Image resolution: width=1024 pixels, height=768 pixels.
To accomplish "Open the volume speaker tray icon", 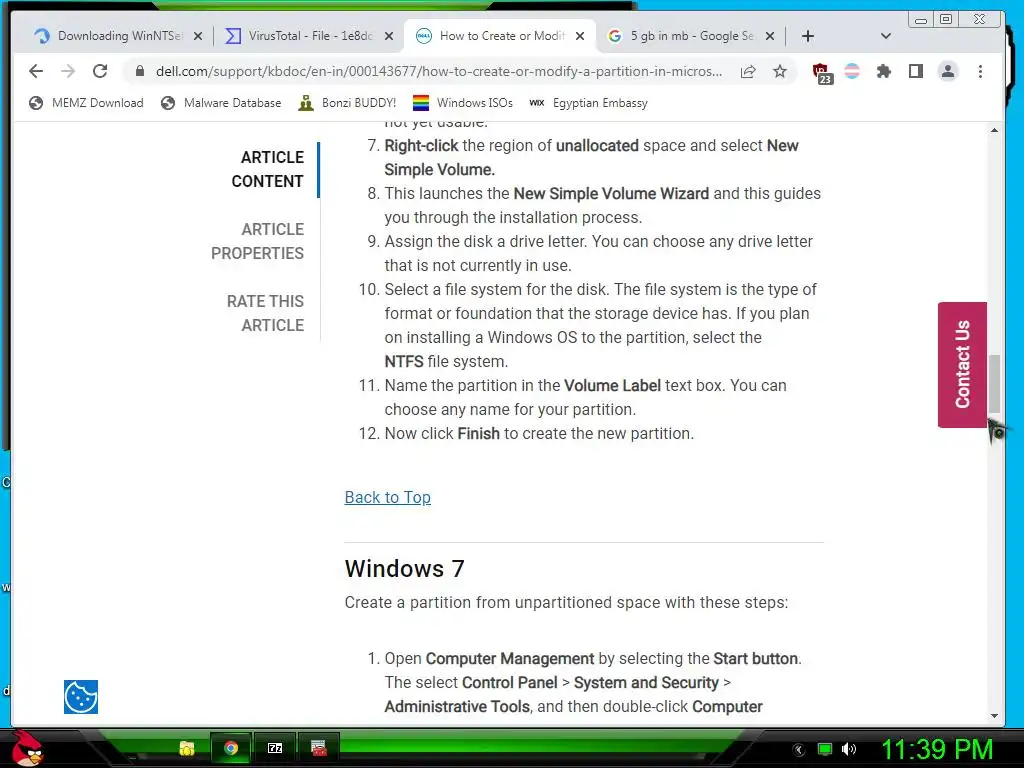I will [x=849, y=749].
